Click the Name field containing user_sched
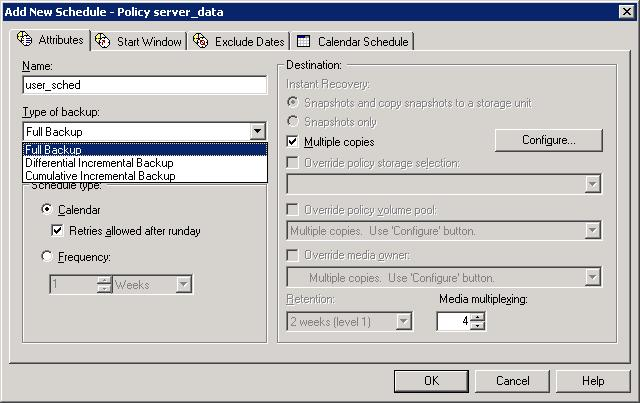The width and height of the screenshot is (640, 403). click(x=144, y=86)
